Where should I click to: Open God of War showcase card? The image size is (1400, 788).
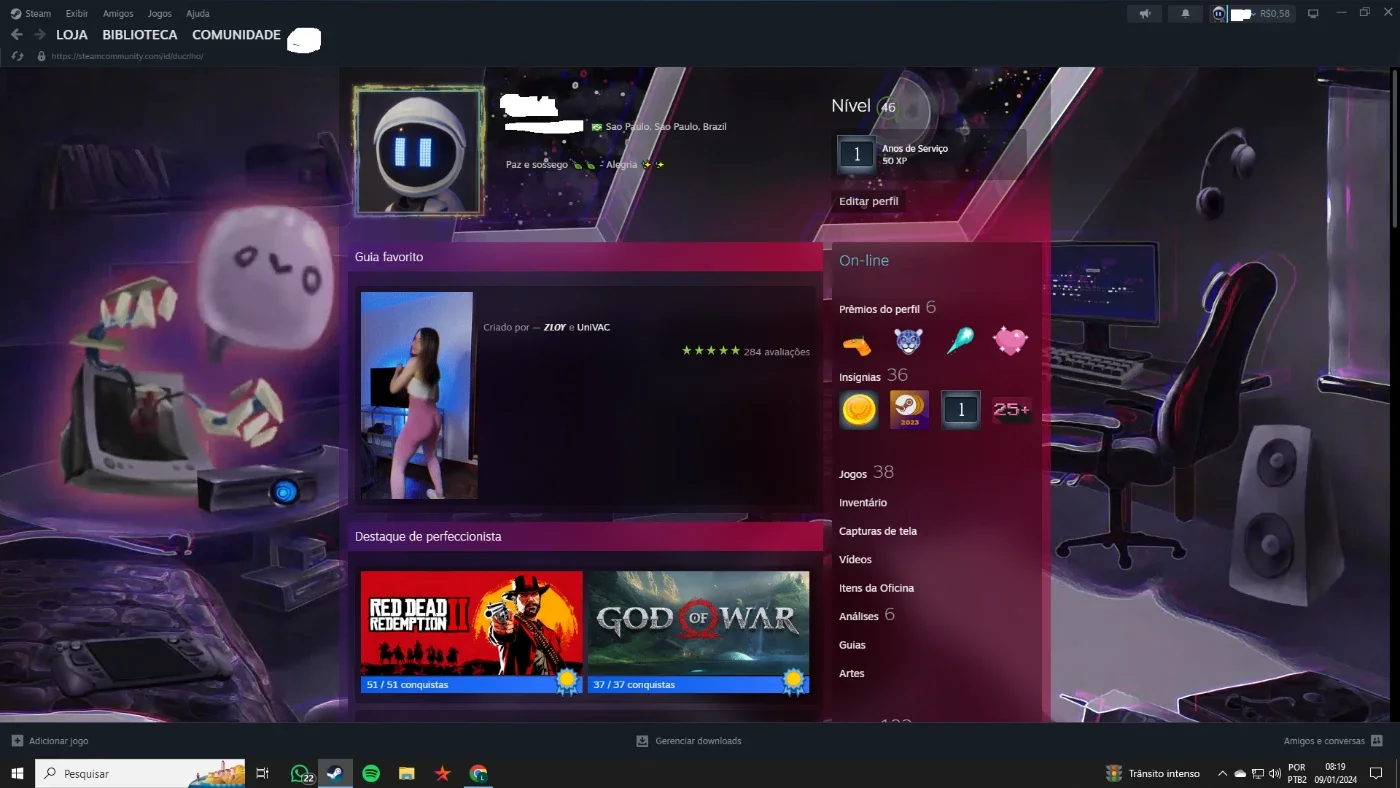pyautogui.click(x=698, y=632)
